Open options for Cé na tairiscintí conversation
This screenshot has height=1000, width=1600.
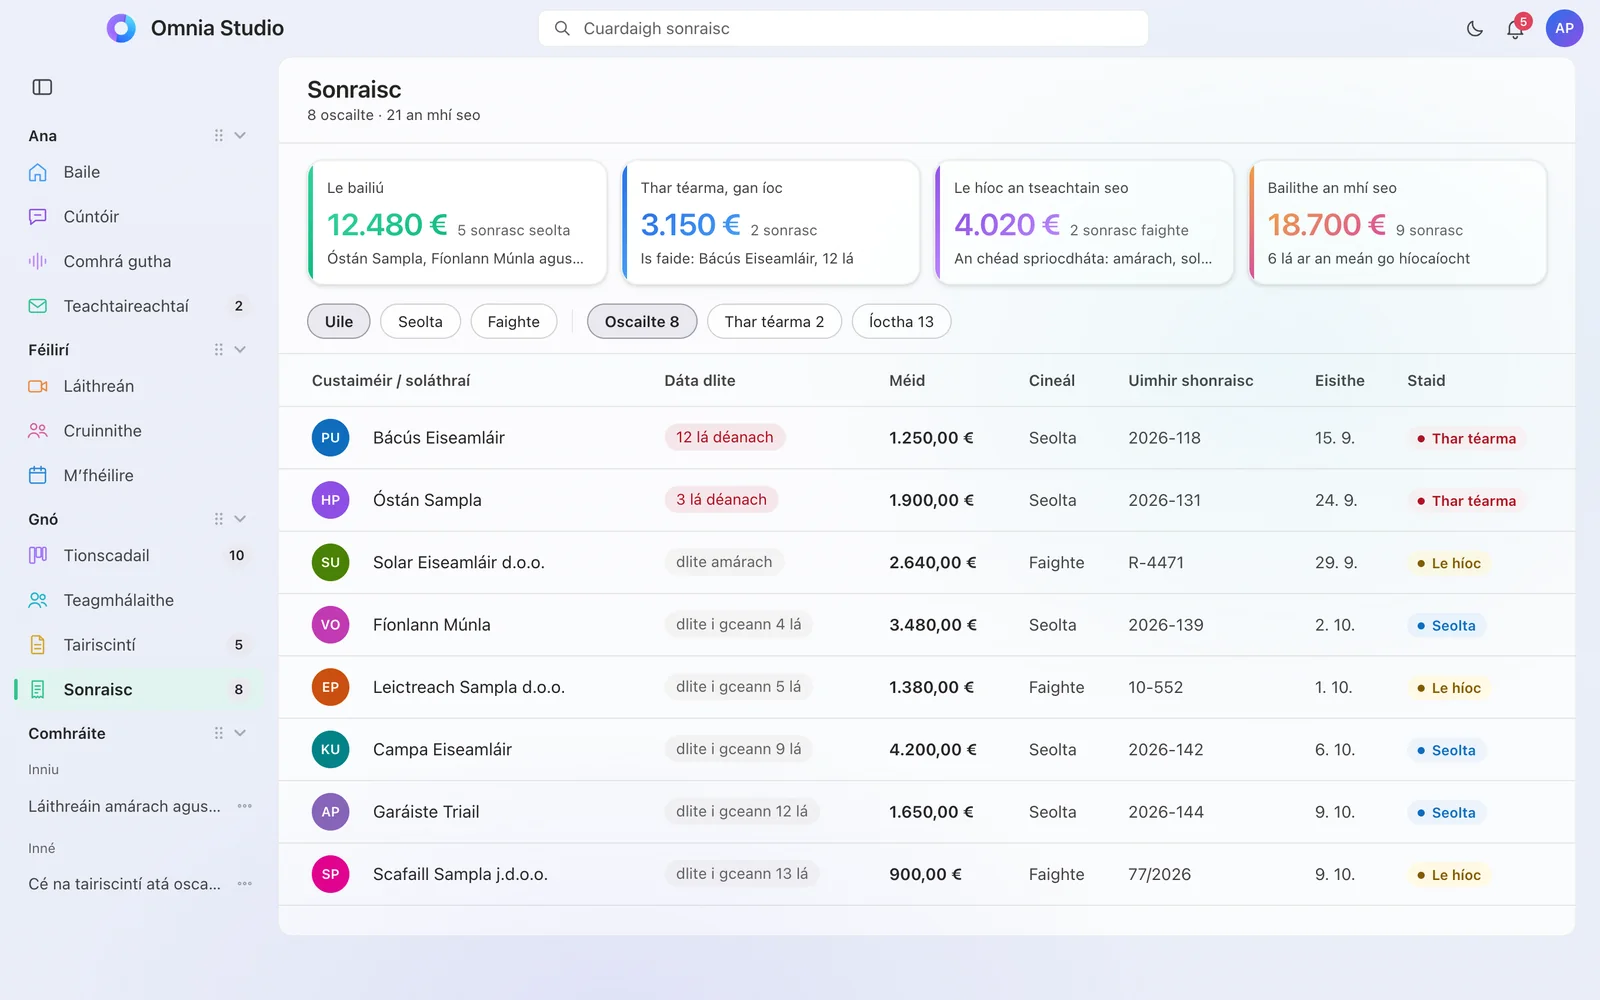(x=245, y=884)
